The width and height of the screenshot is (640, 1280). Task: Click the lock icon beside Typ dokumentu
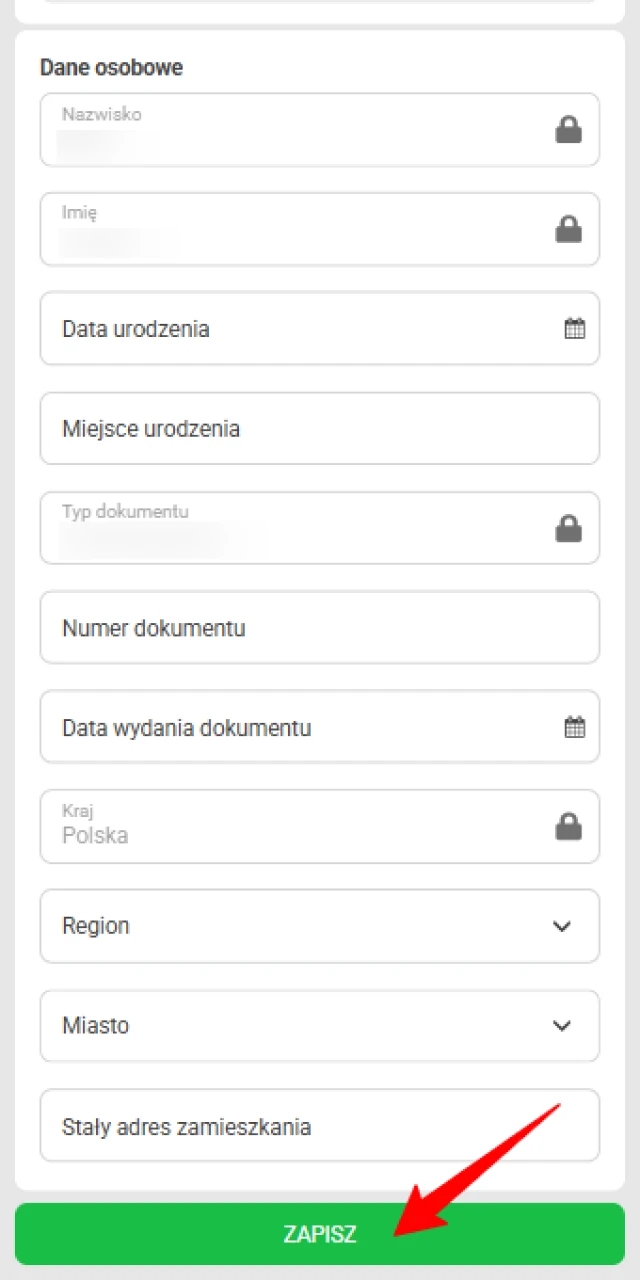568,528
